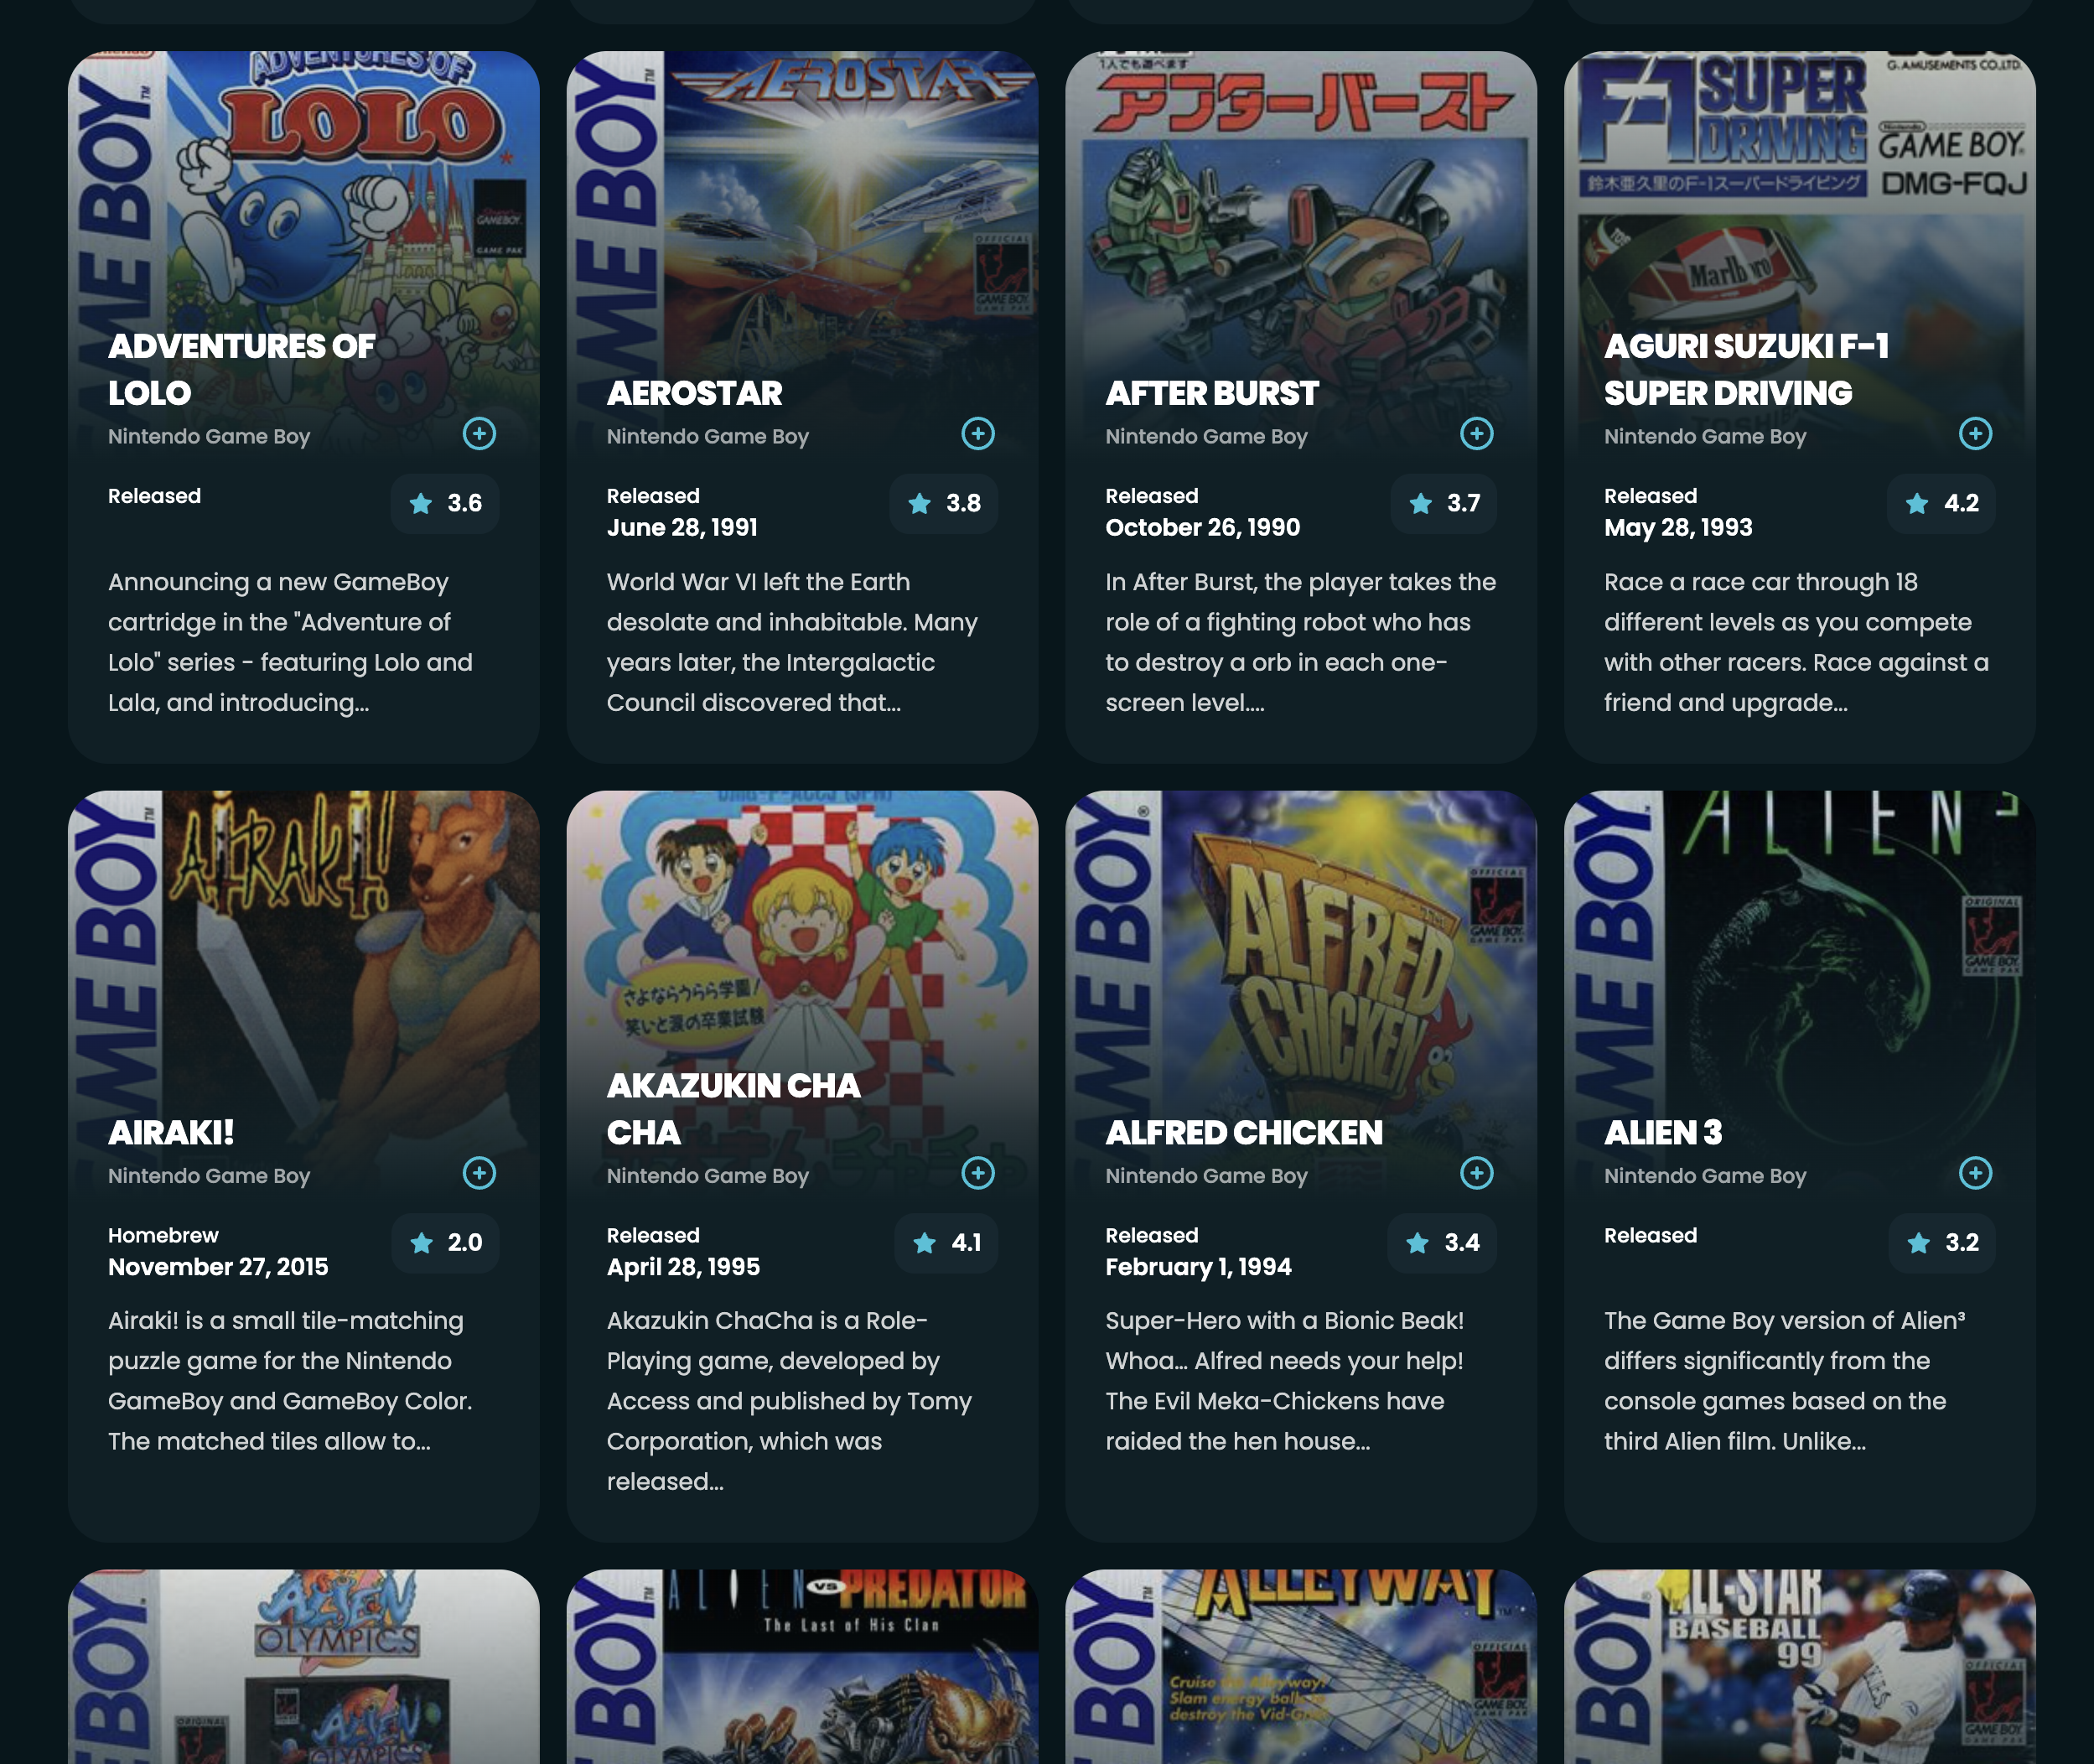
Task: Open the Alfred Chicken title
Action: (x=1244, y=1132)
